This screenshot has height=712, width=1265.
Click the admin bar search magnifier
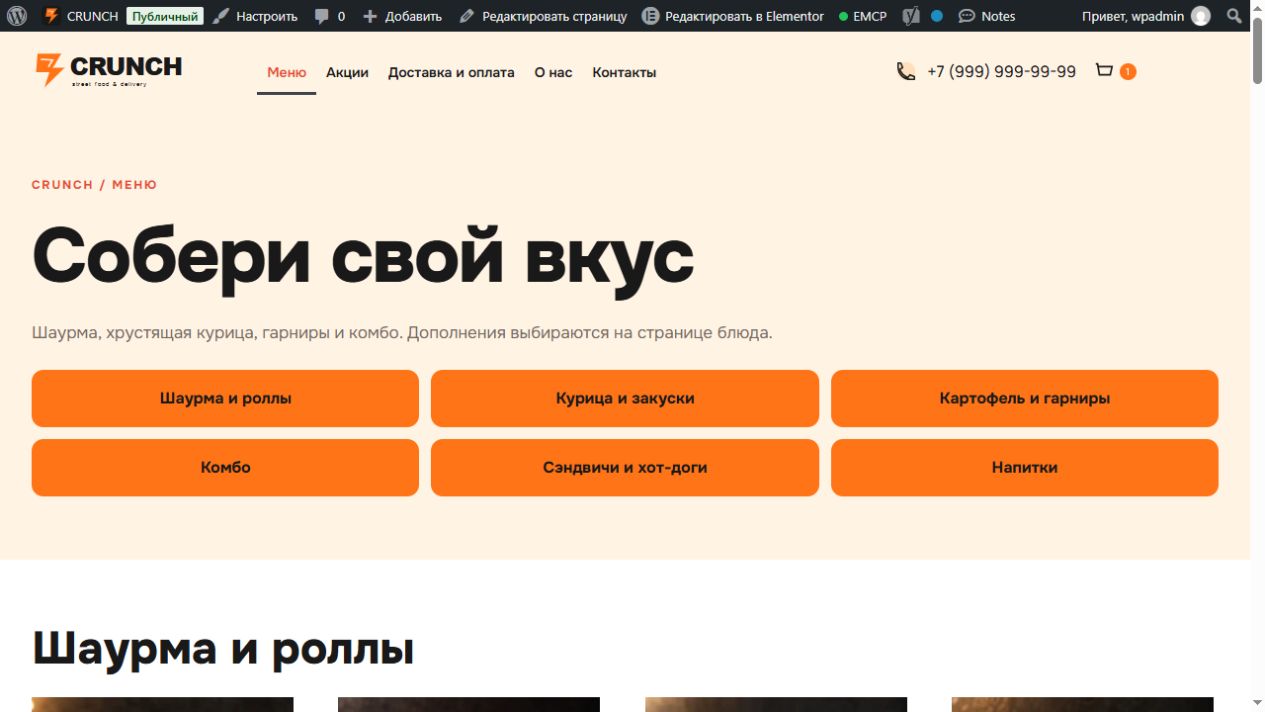(x=1235, y=16)
